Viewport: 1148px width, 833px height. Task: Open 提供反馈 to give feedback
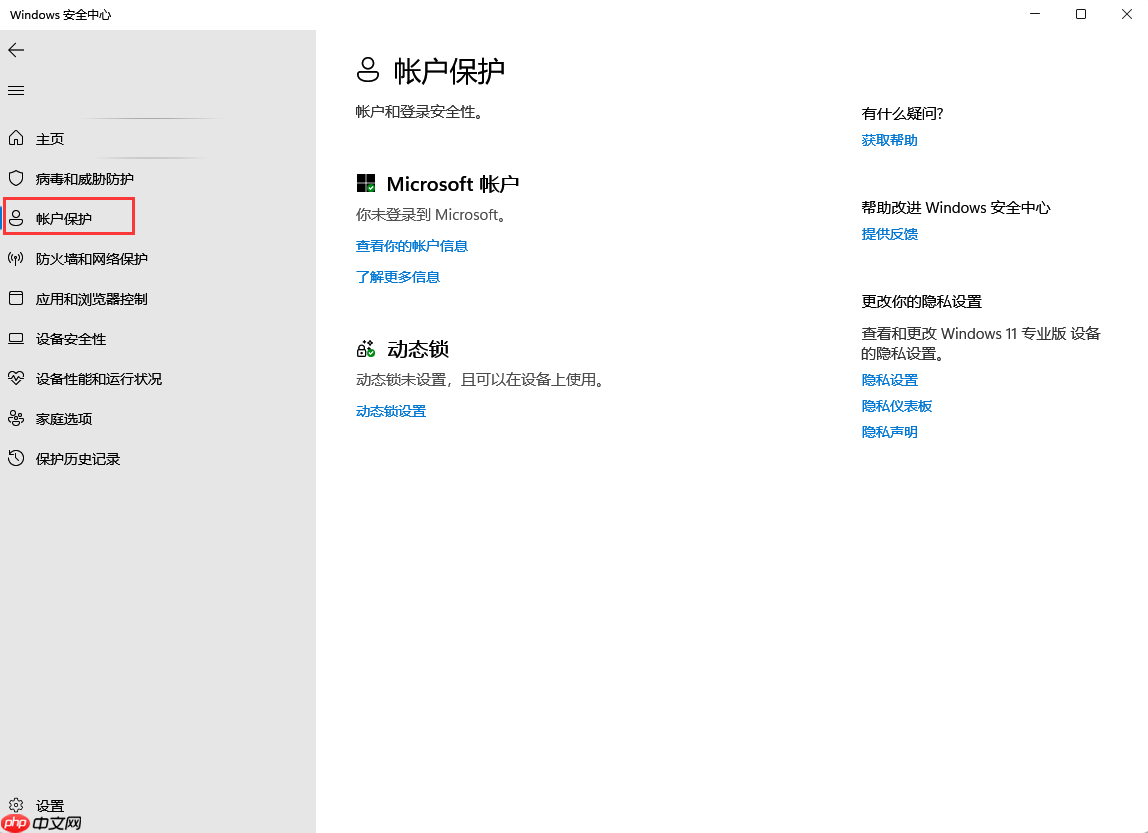click(x=888, y=233)
